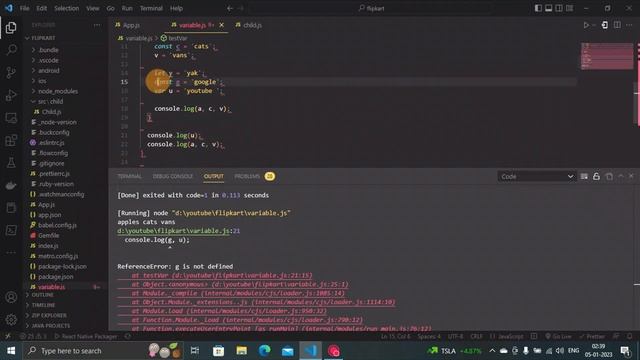Clear the output panel
640x360 pixels.
tap(584, 176)
